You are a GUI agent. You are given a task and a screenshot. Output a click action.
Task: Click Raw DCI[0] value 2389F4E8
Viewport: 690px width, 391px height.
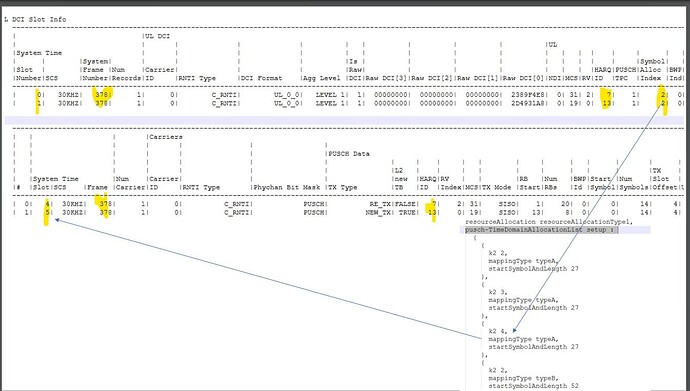pyautogui.click(x=525, y=95)
